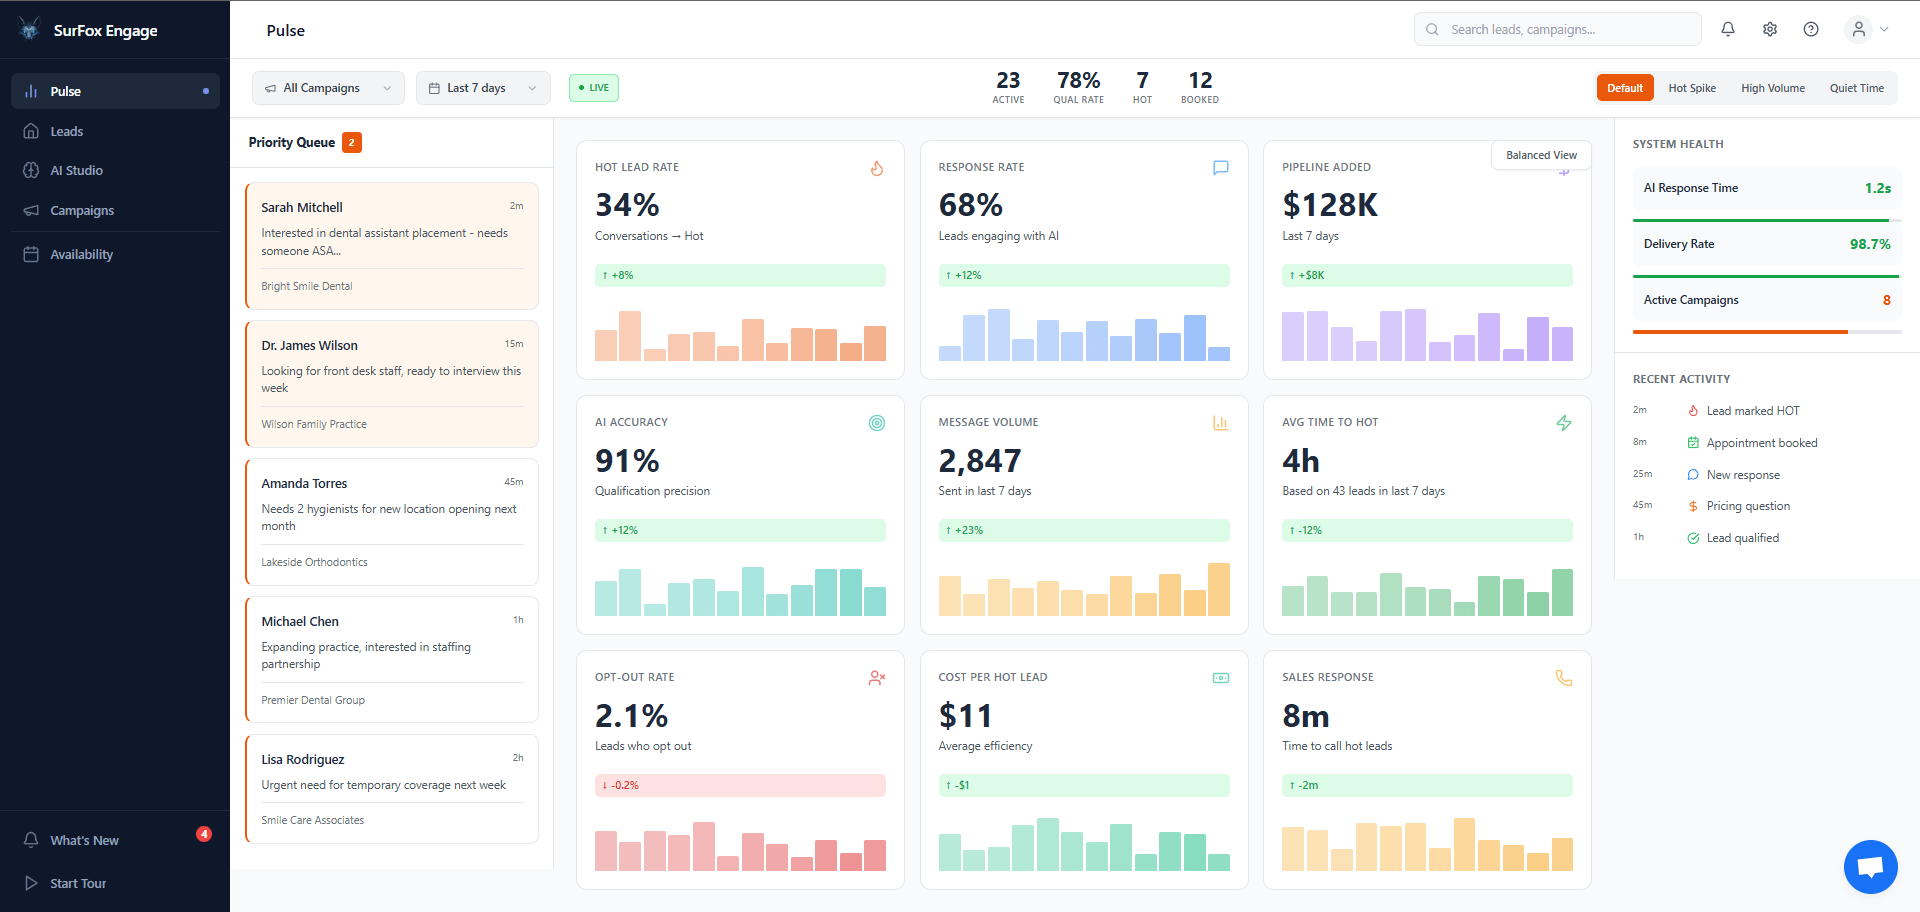Click the flame icon on Hot Lead Rate card
The width and height of the screenshot is (1920, 912).
(877, 168)
